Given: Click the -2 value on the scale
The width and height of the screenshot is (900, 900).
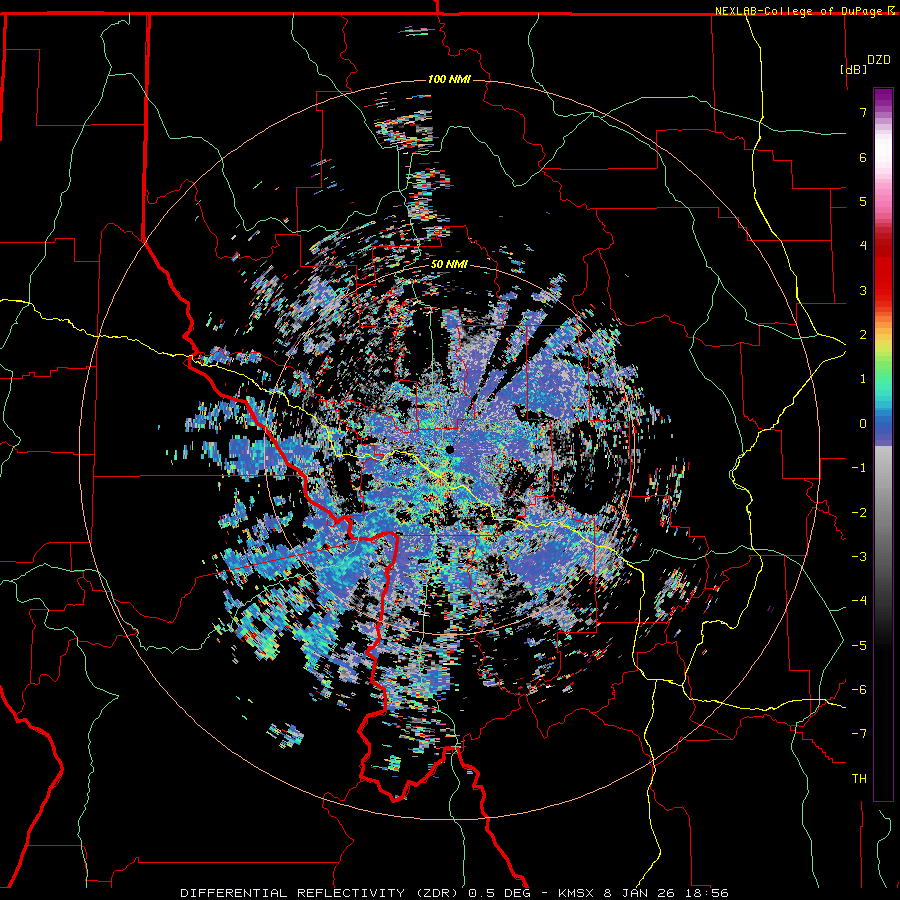Looking at the screenshot, I should (x=859, y=513).
